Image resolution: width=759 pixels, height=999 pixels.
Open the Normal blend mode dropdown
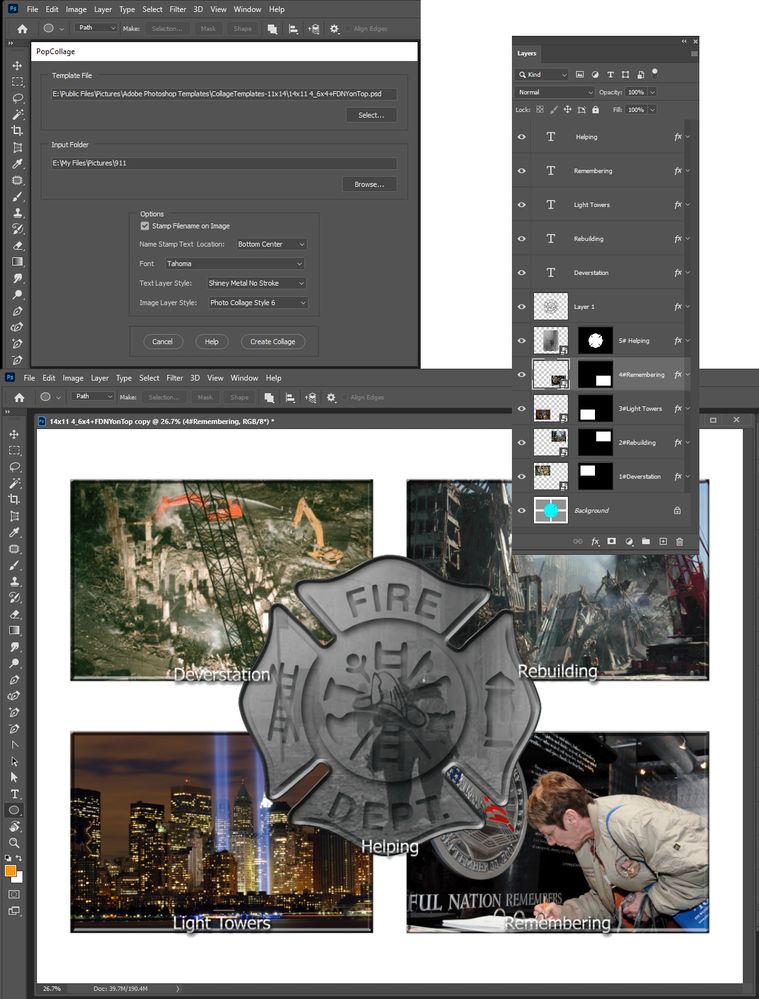coord(555,92)
